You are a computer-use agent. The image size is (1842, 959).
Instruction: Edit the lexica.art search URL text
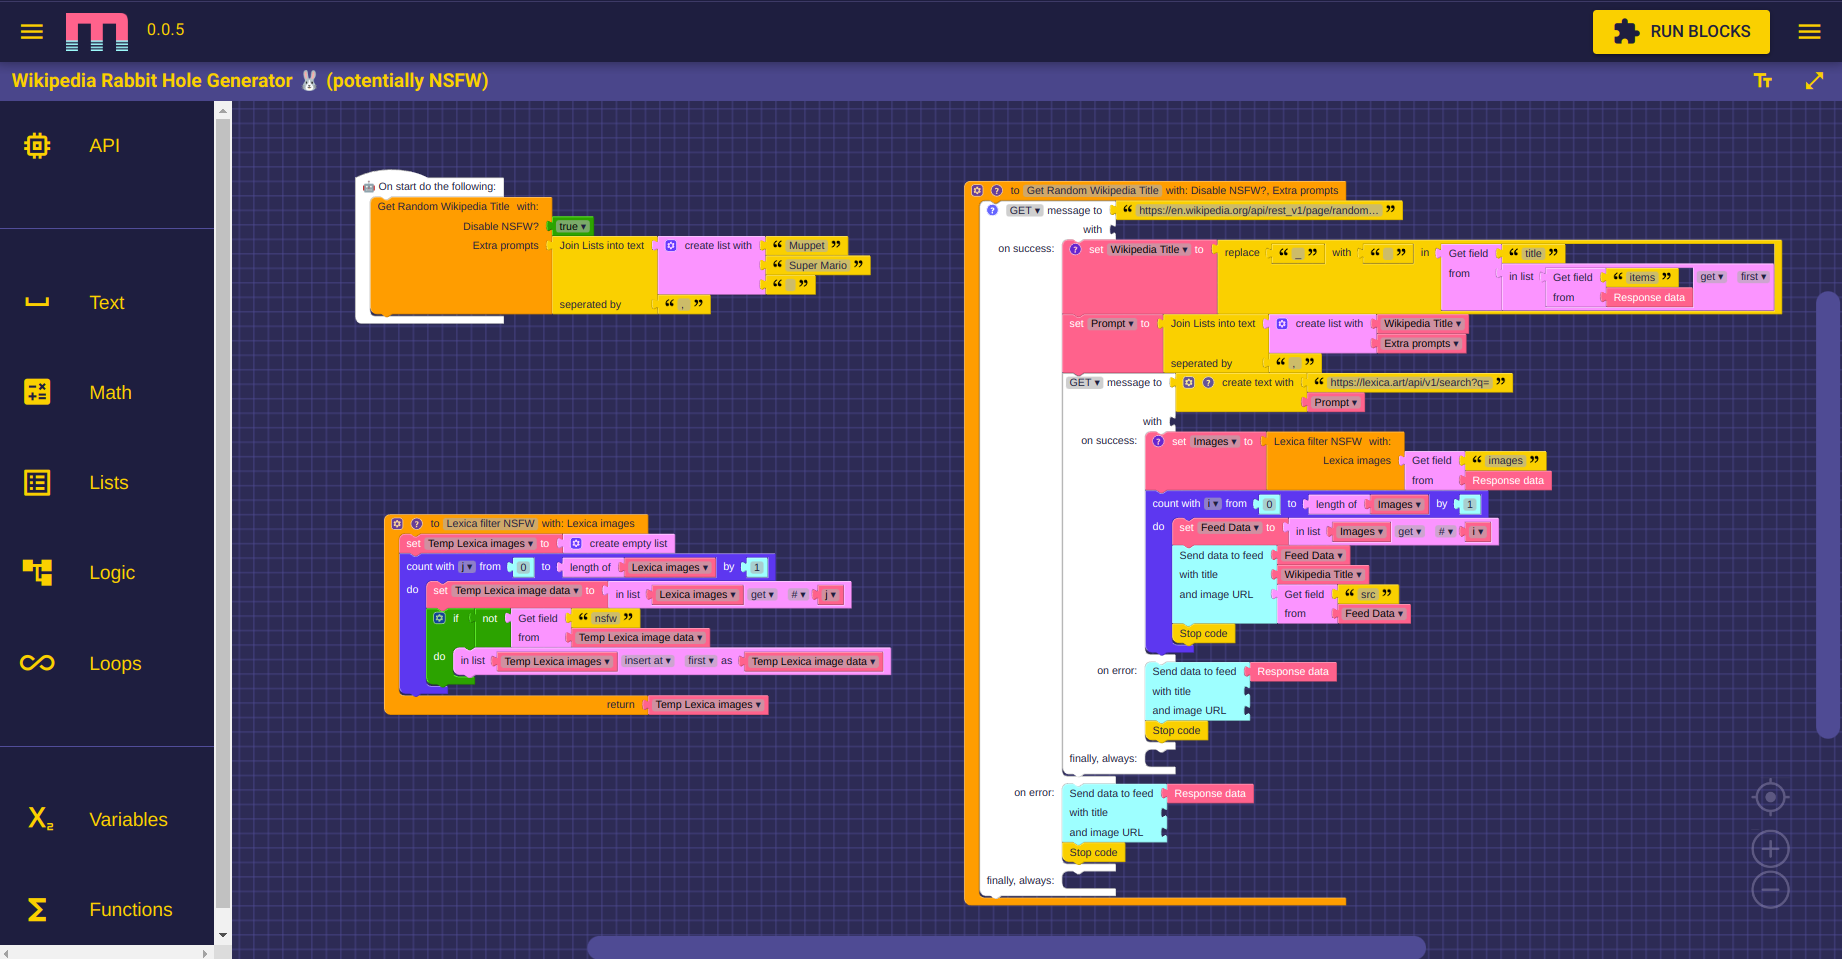pyautogui.click(x=1409, y=382)
